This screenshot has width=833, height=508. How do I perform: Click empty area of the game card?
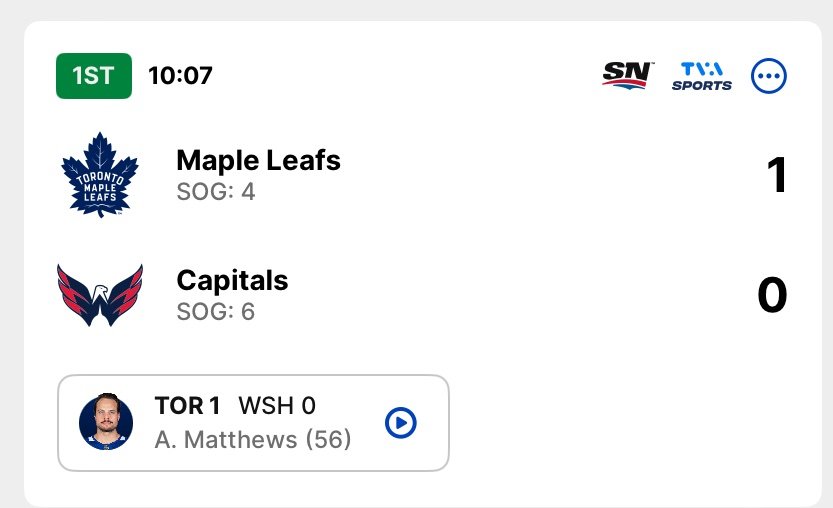tap(620, 420)
